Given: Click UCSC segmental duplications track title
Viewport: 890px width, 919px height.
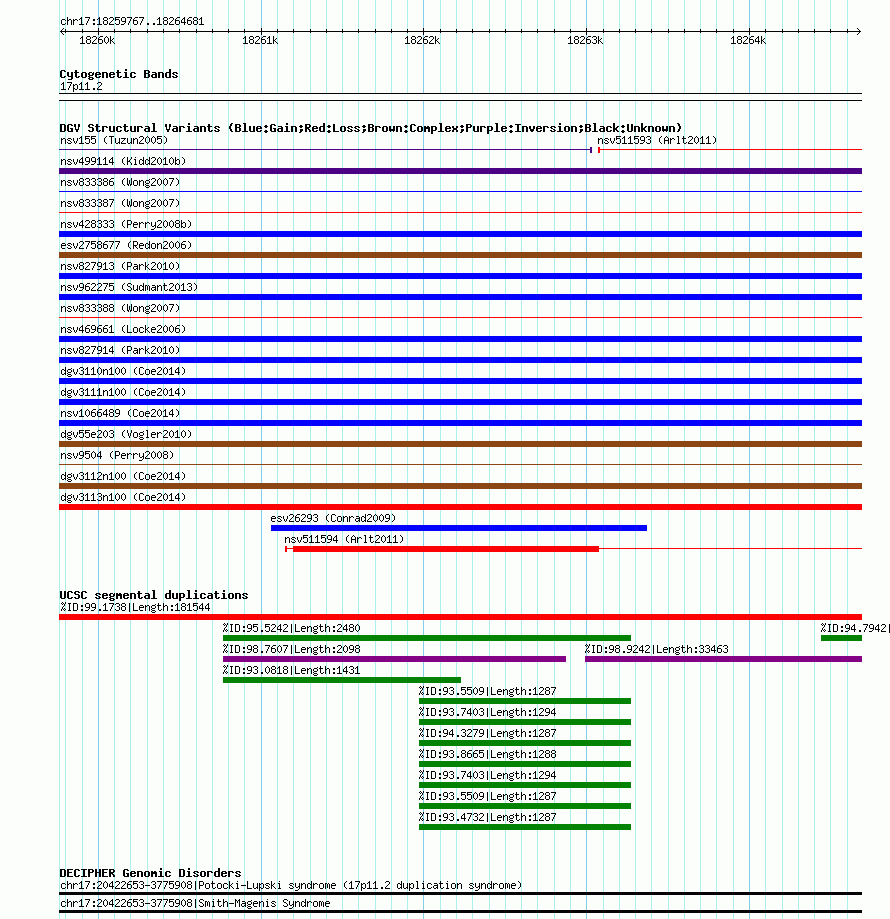Looking at the screenshot, I should 154,595.
